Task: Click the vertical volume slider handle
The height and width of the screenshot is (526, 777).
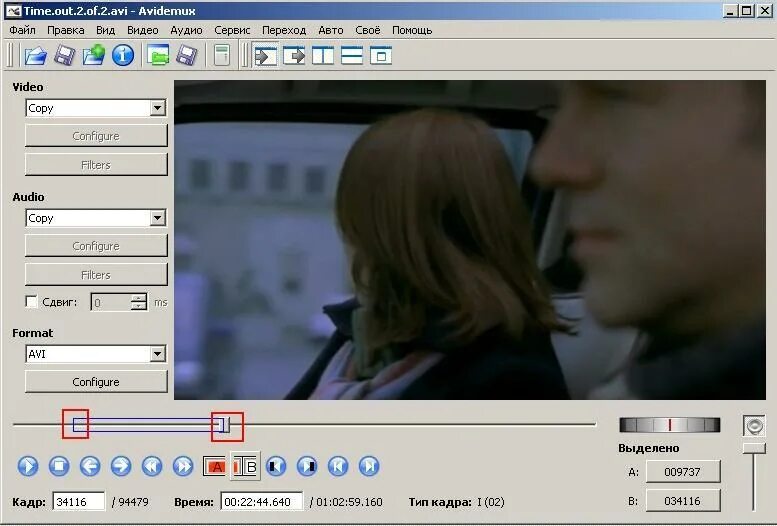Action: [x=754, y=448]
